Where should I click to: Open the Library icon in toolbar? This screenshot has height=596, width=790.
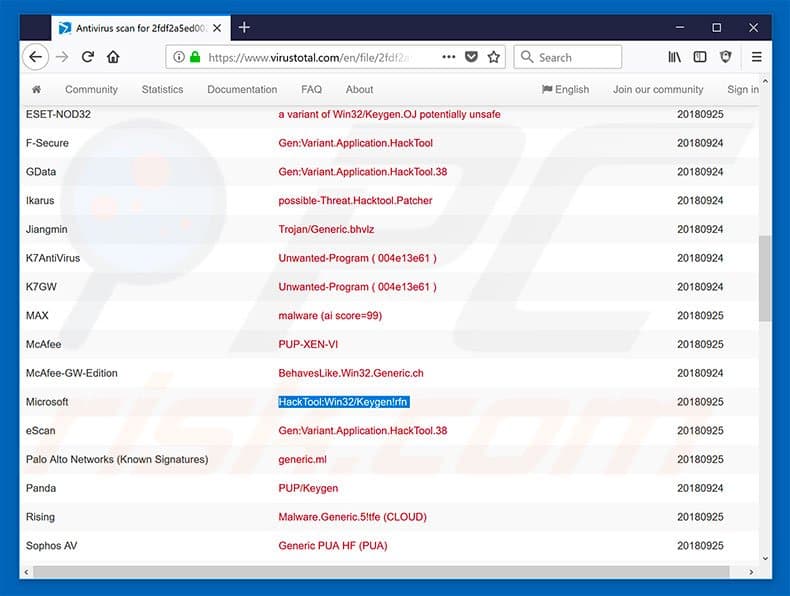pyautogui.click(x=674, y=57)
